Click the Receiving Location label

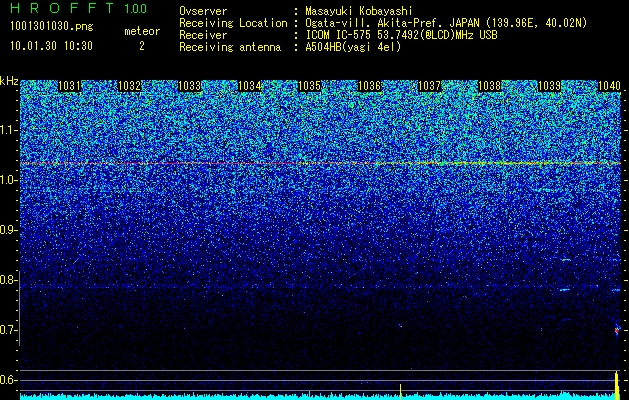pyautogui.click(x=233, y=23)
